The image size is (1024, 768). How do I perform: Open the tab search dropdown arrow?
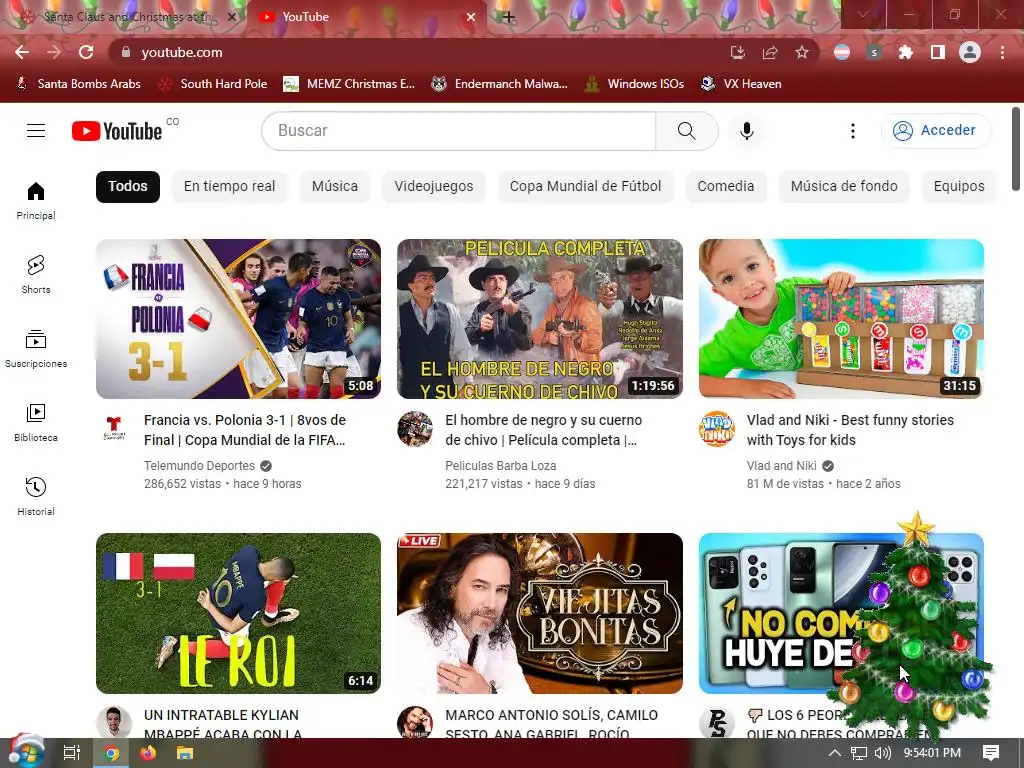[x=863, y=14]
